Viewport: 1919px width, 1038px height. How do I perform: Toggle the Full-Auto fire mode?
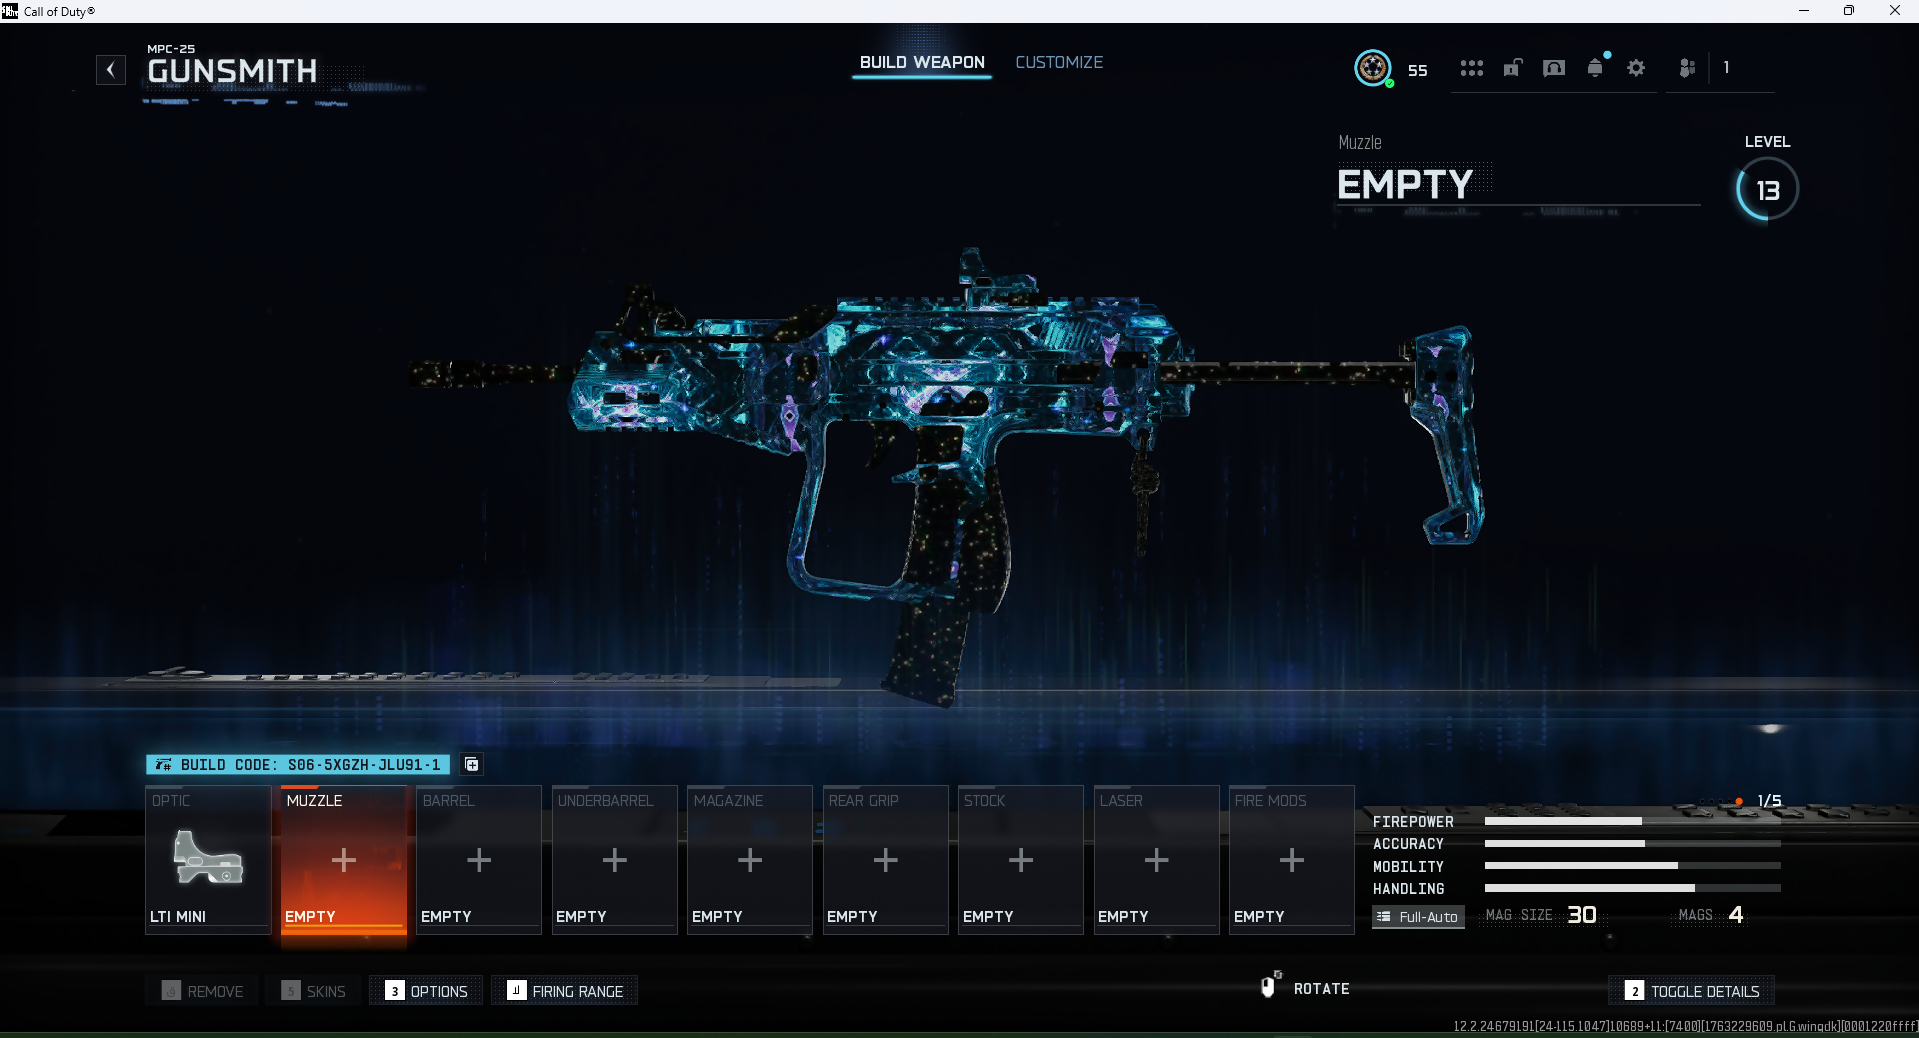click(x=1418, y=917)
